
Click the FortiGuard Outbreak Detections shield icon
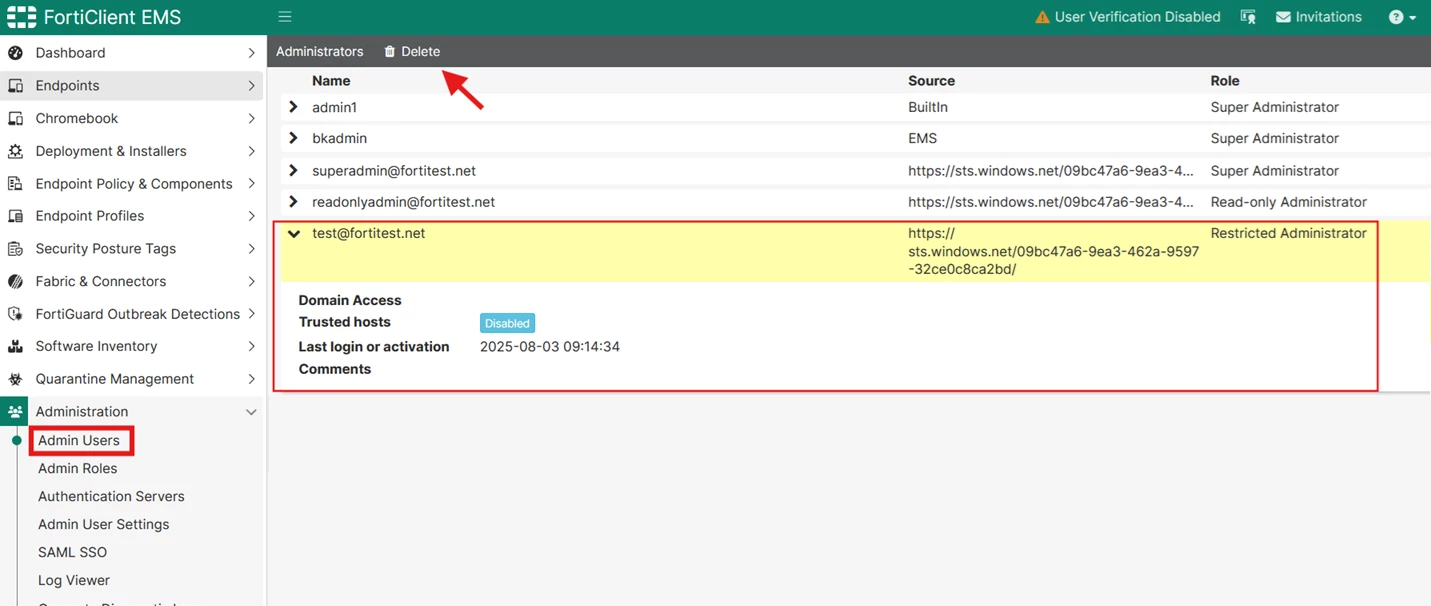click(15, 314)
